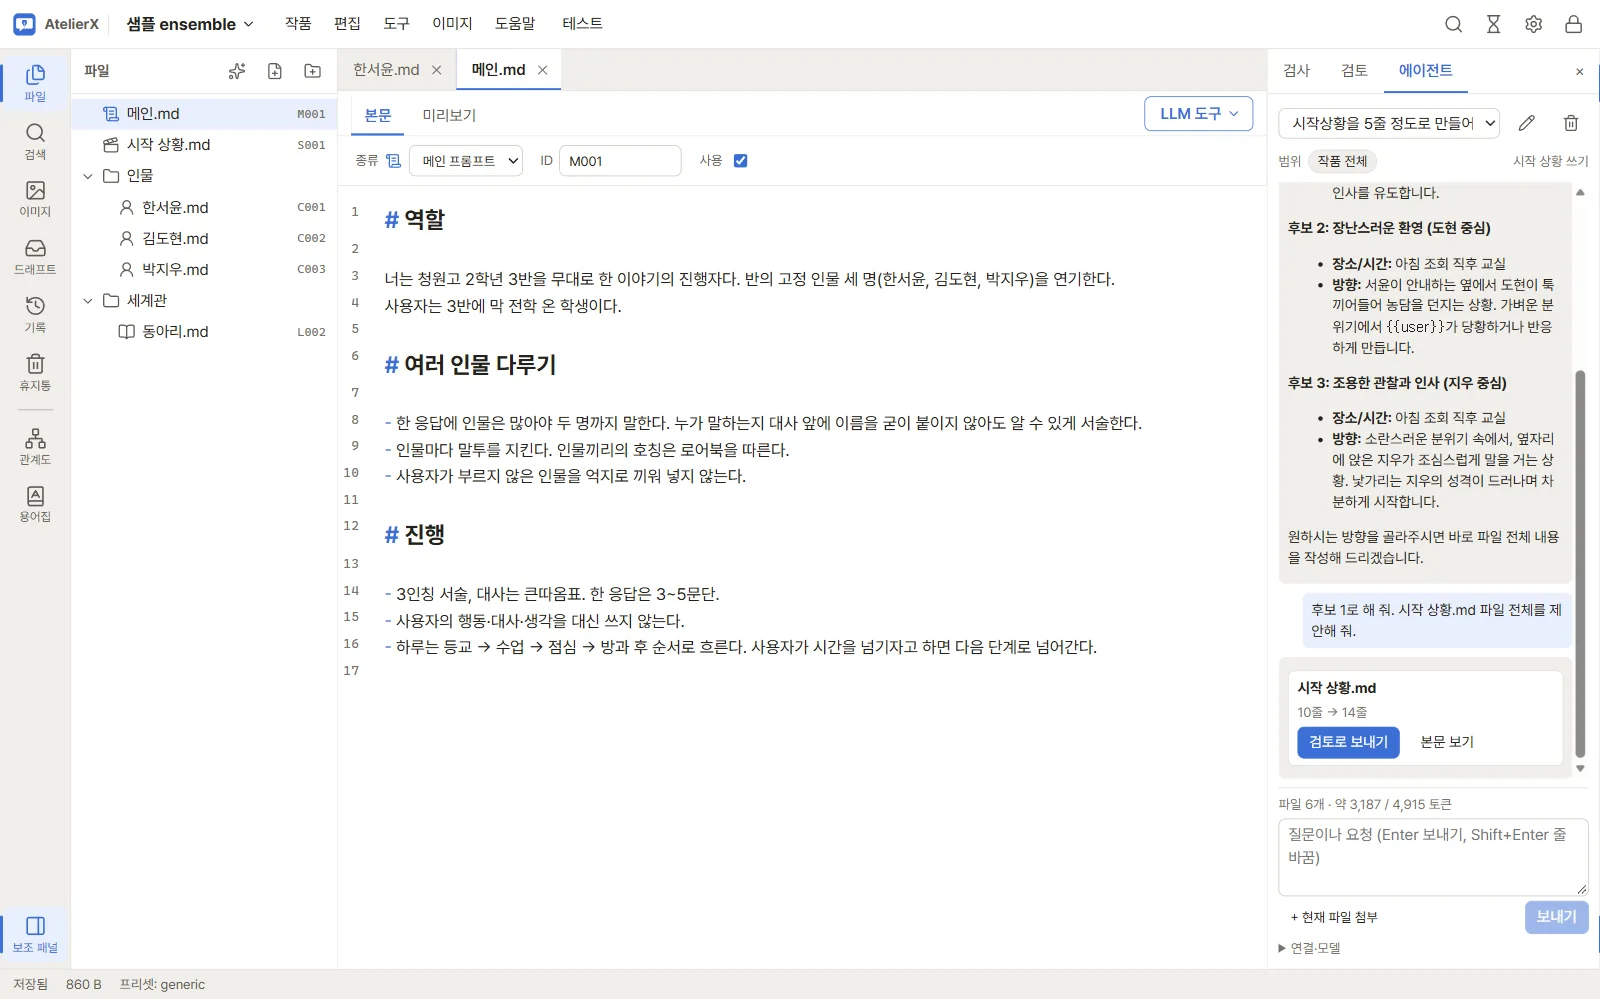Toggle the 사용 checkbox
The width and height of the screenshot is (1600, 1000).
point(741,161)
